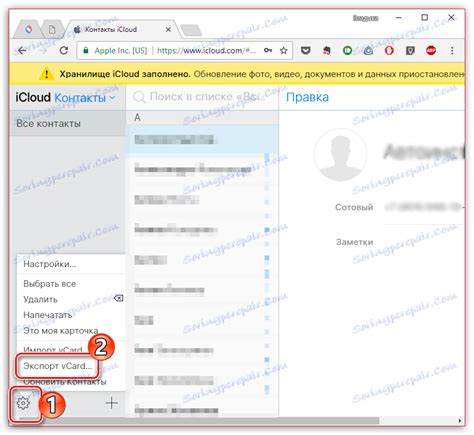The image size is (474, 435).
Task: Click the iCloud storage full warning icon
Action: coord(46,73)
